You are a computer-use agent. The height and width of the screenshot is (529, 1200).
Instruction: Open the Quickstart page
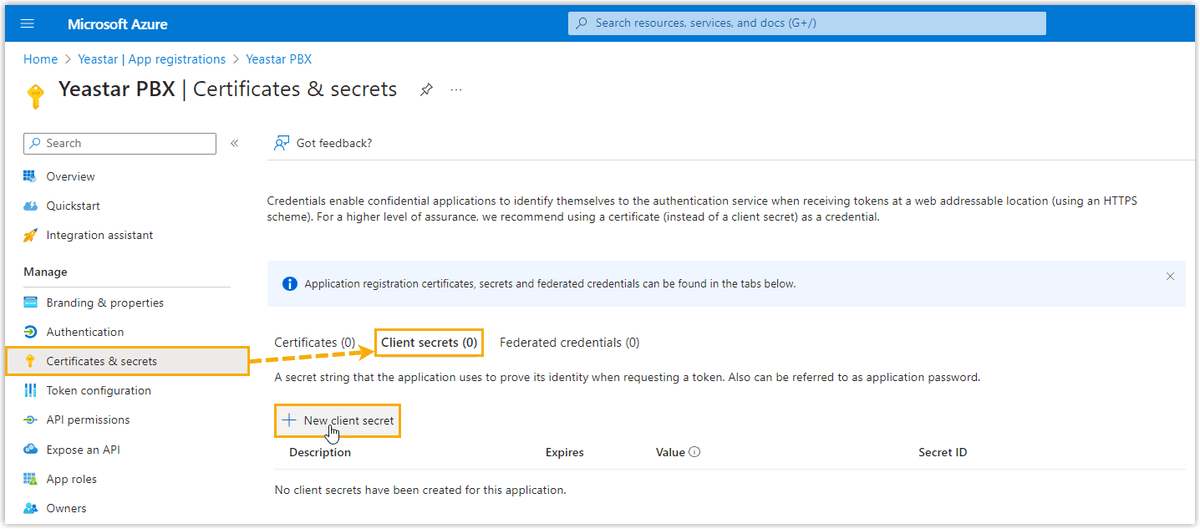point(72,206)
